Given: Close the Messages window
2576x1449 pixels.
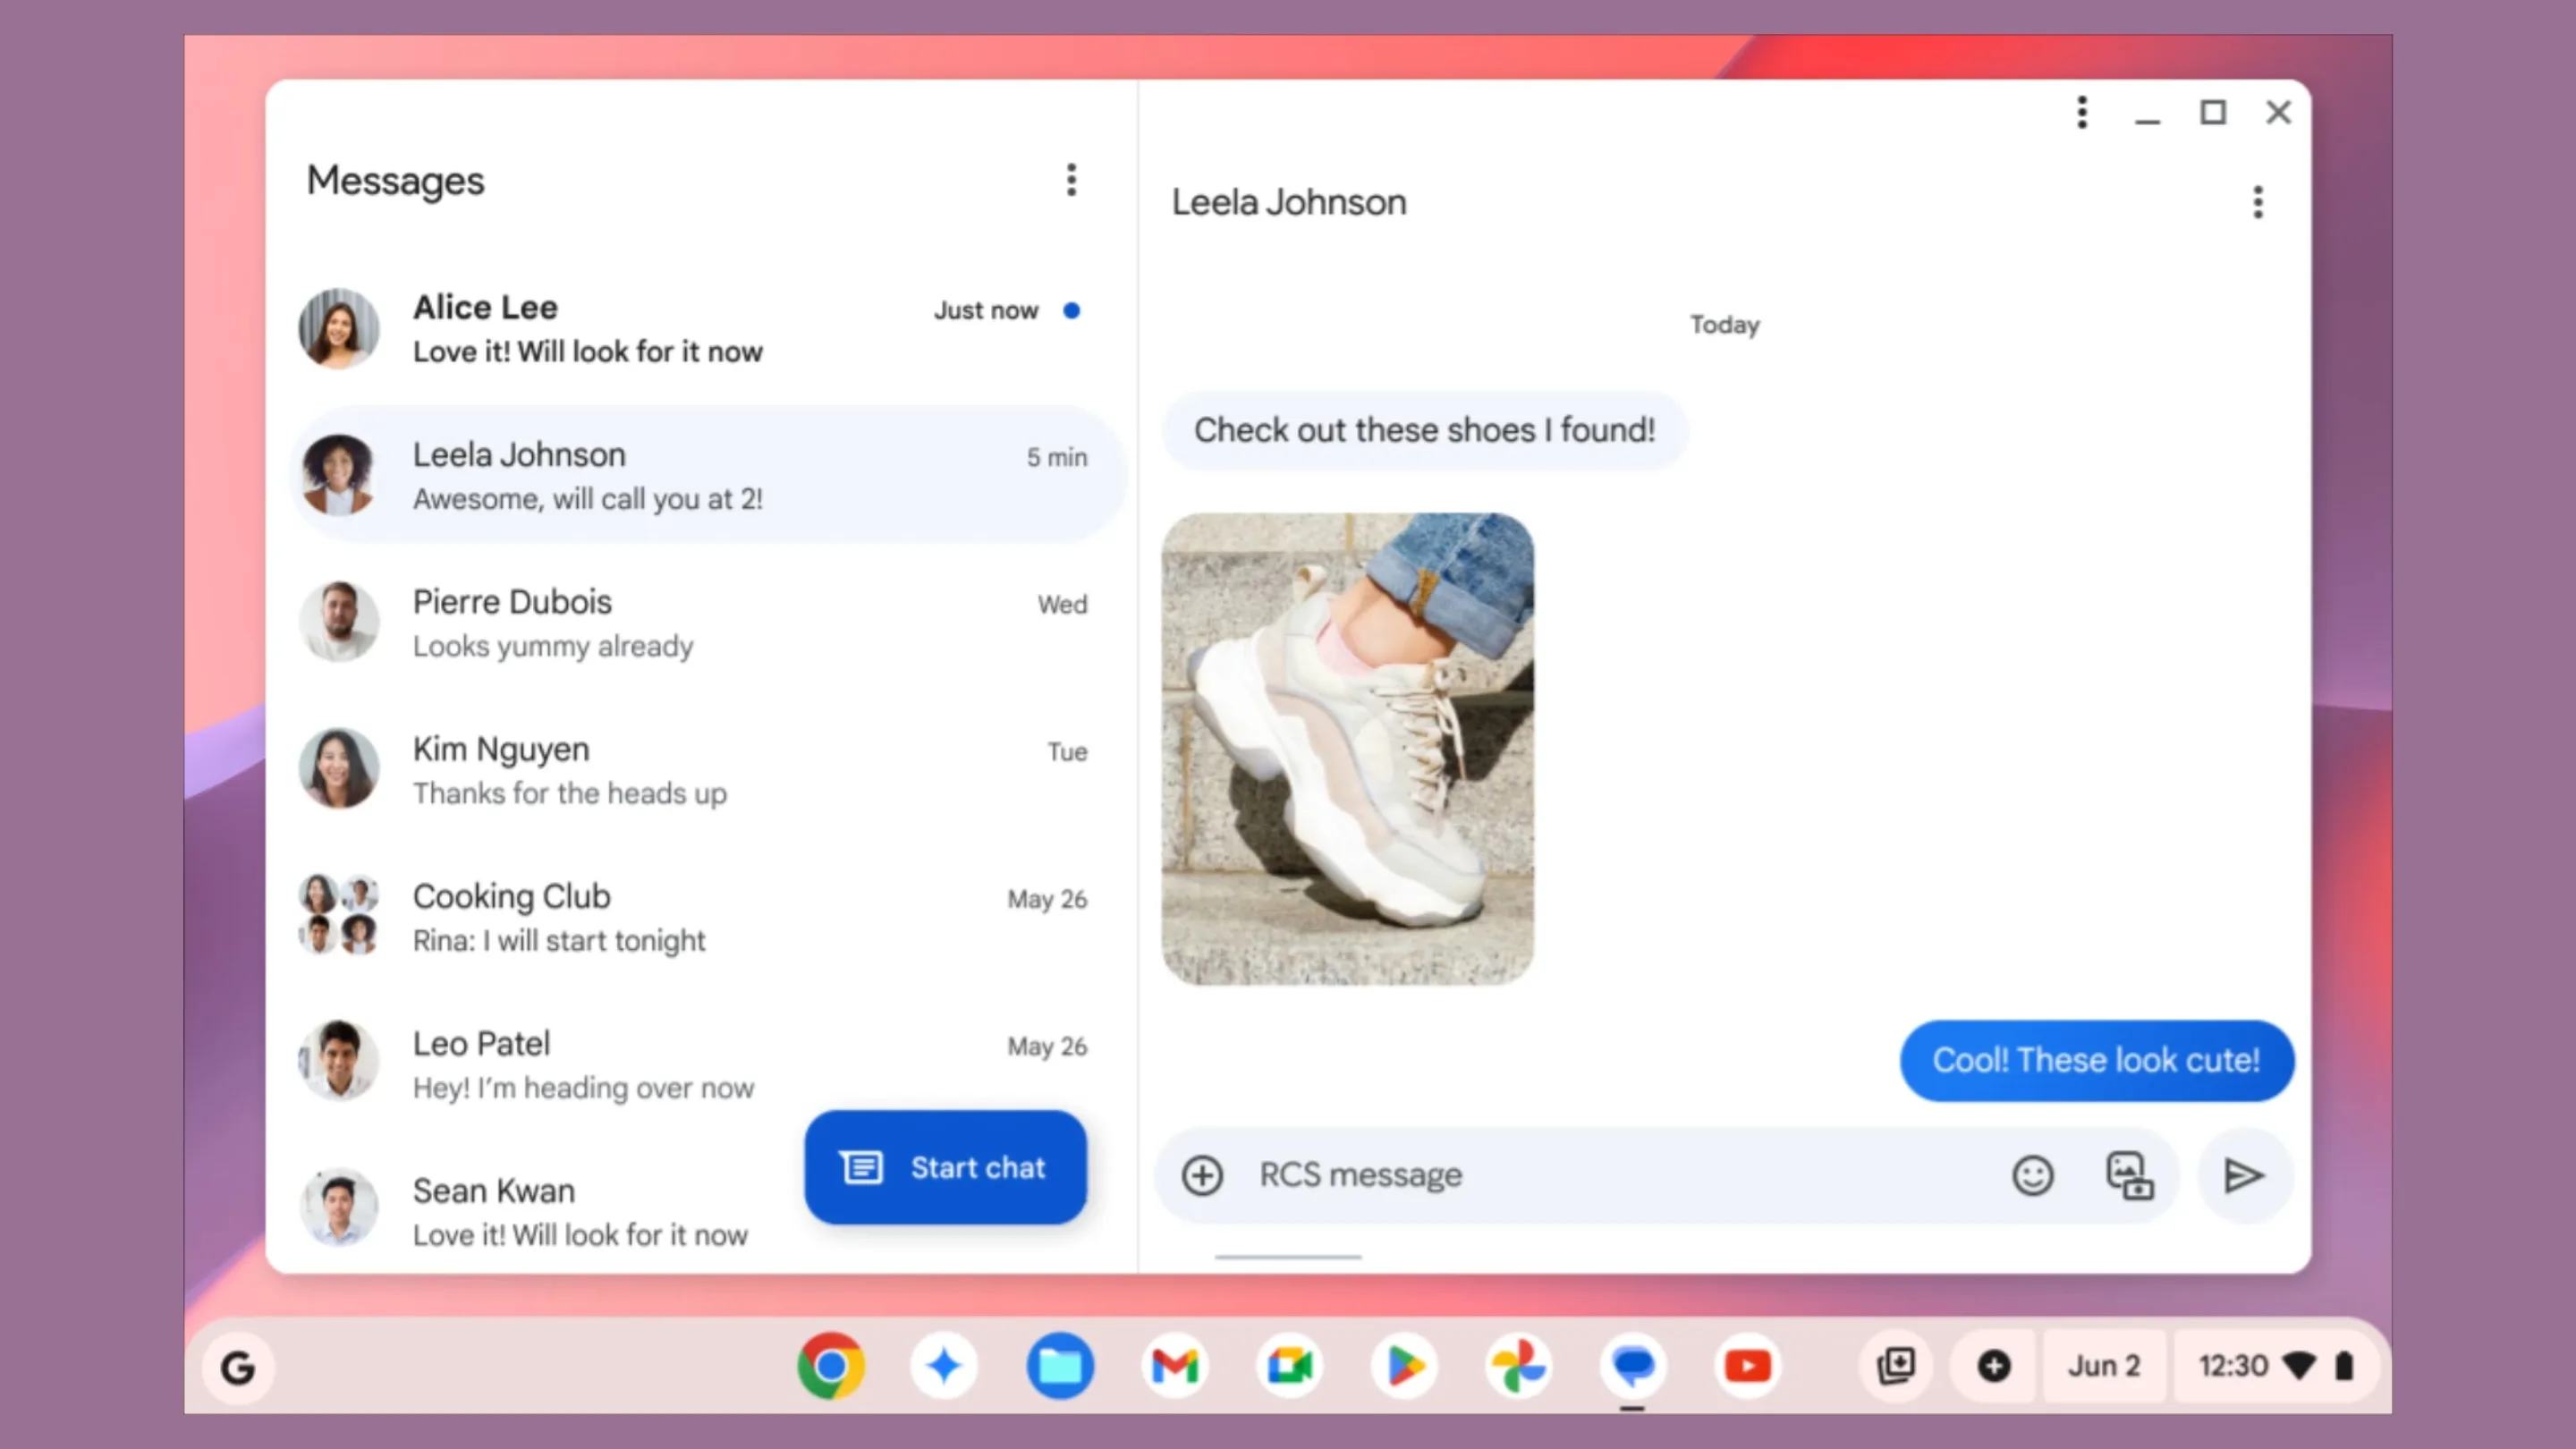Looking at the screenshot, I should click(x=2278, y=113).
